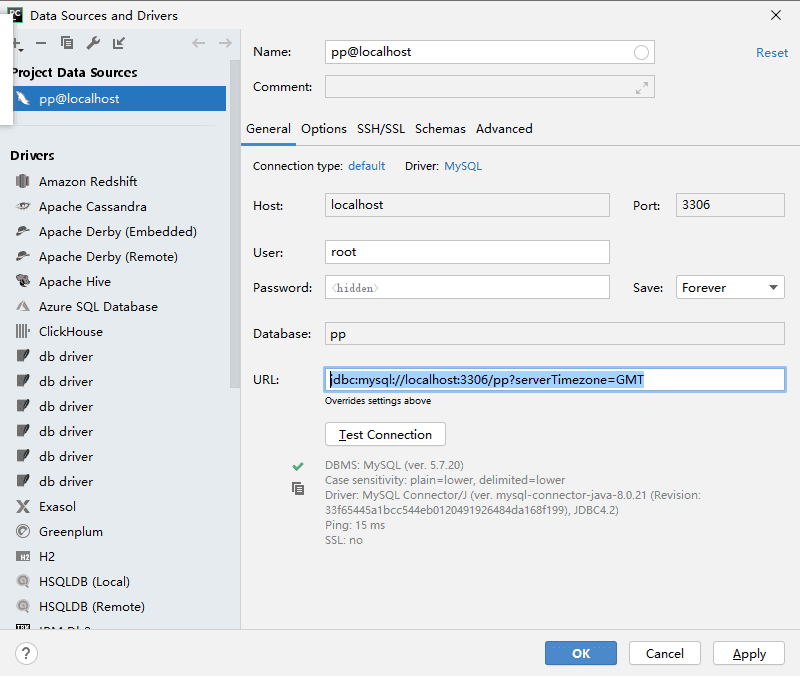Change the Driver MySQL link

[x=463, y=166]
